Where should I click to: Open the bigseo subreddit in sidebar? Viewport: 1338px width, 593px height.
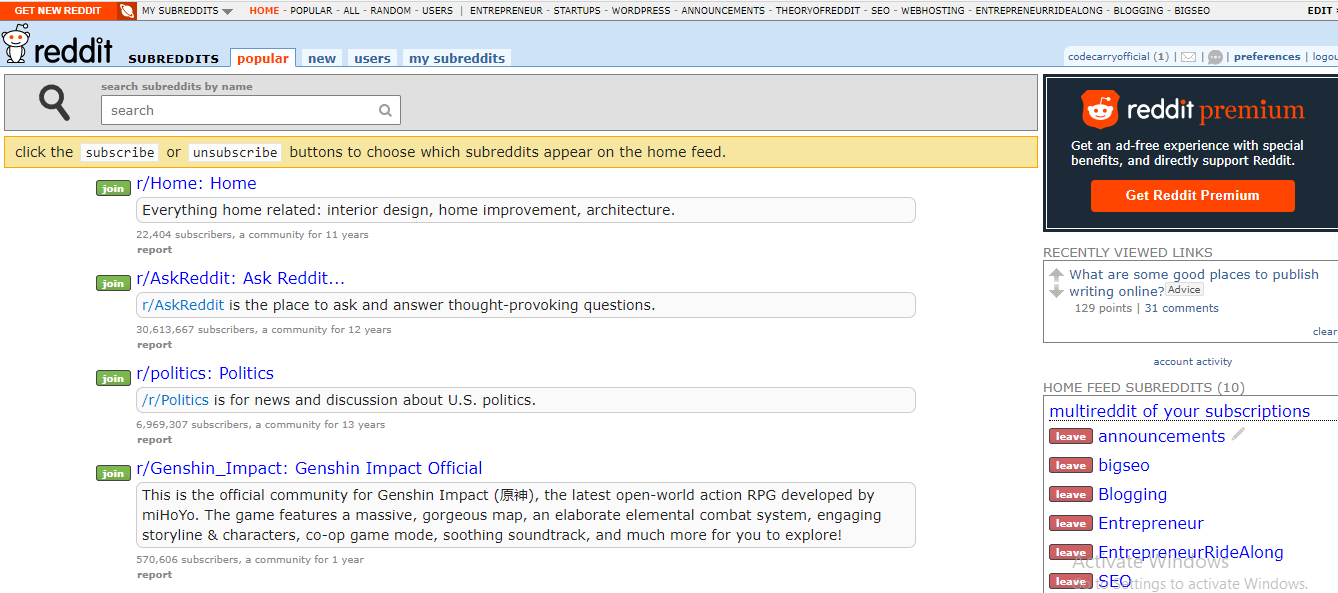coord(1124,465)
